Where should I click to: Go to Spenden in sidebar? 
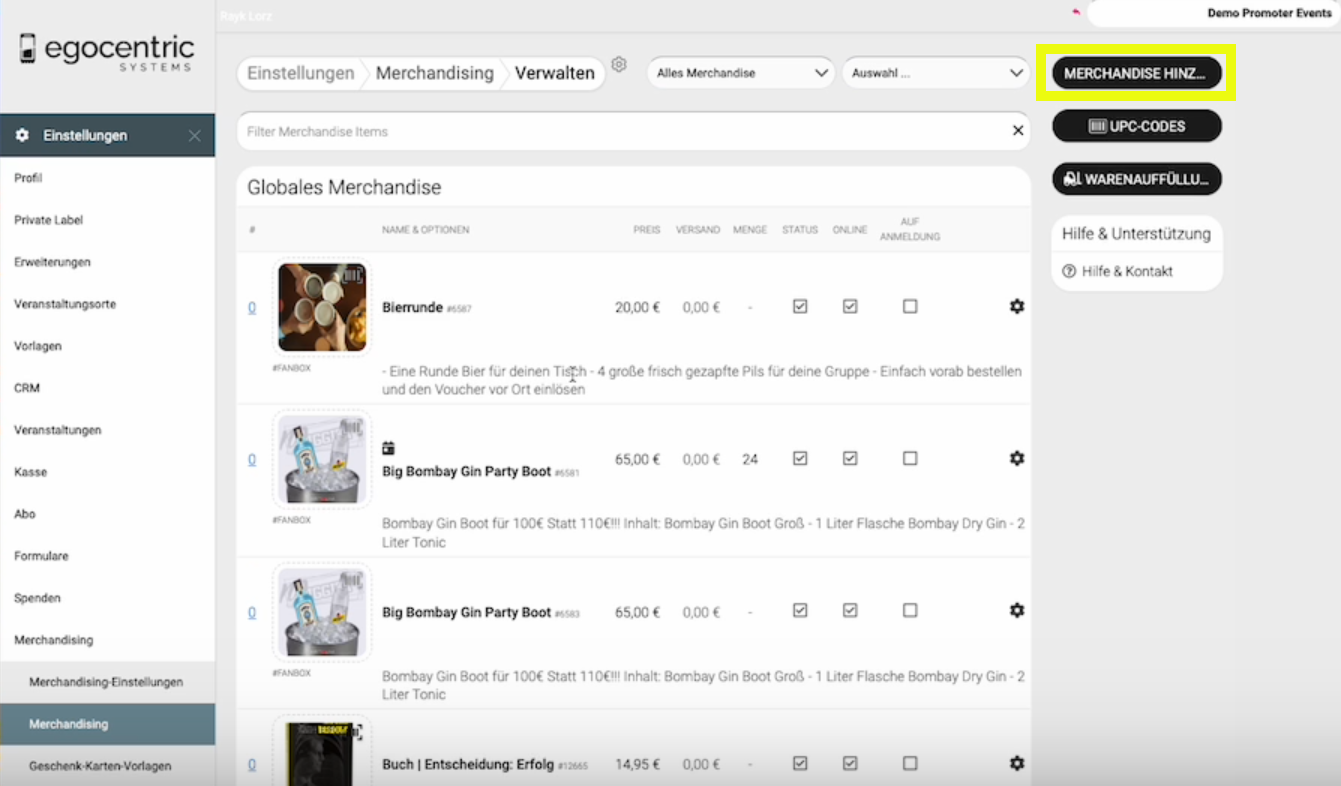[37, 598]
